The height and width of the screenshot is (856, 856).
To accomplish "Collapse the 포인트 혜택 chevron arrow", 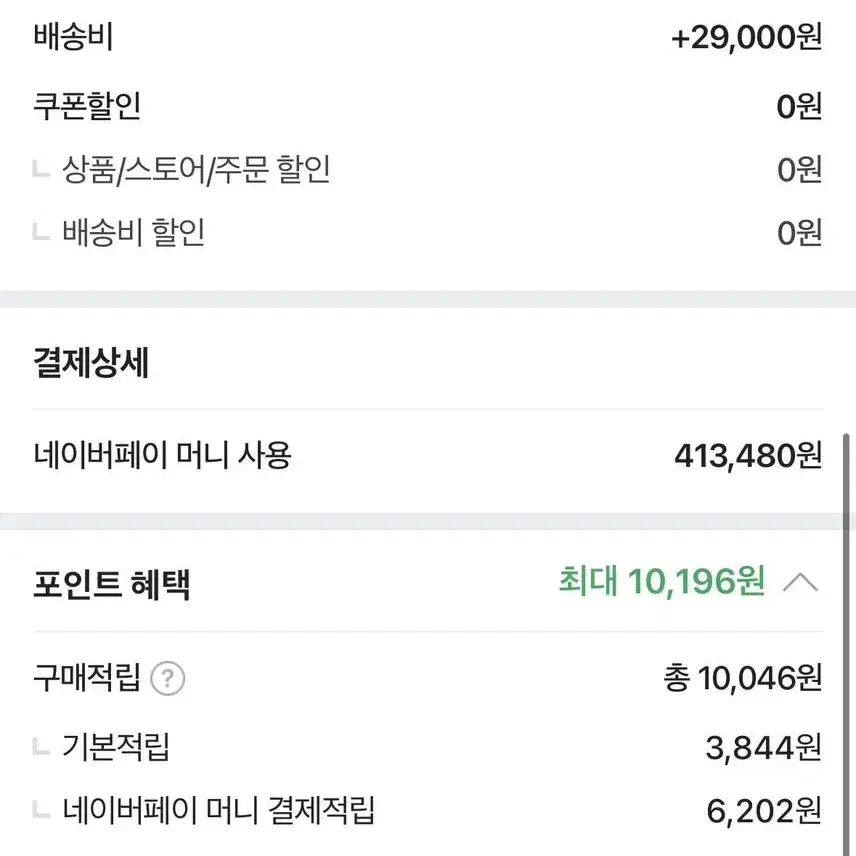I will [x=800, y=582].
